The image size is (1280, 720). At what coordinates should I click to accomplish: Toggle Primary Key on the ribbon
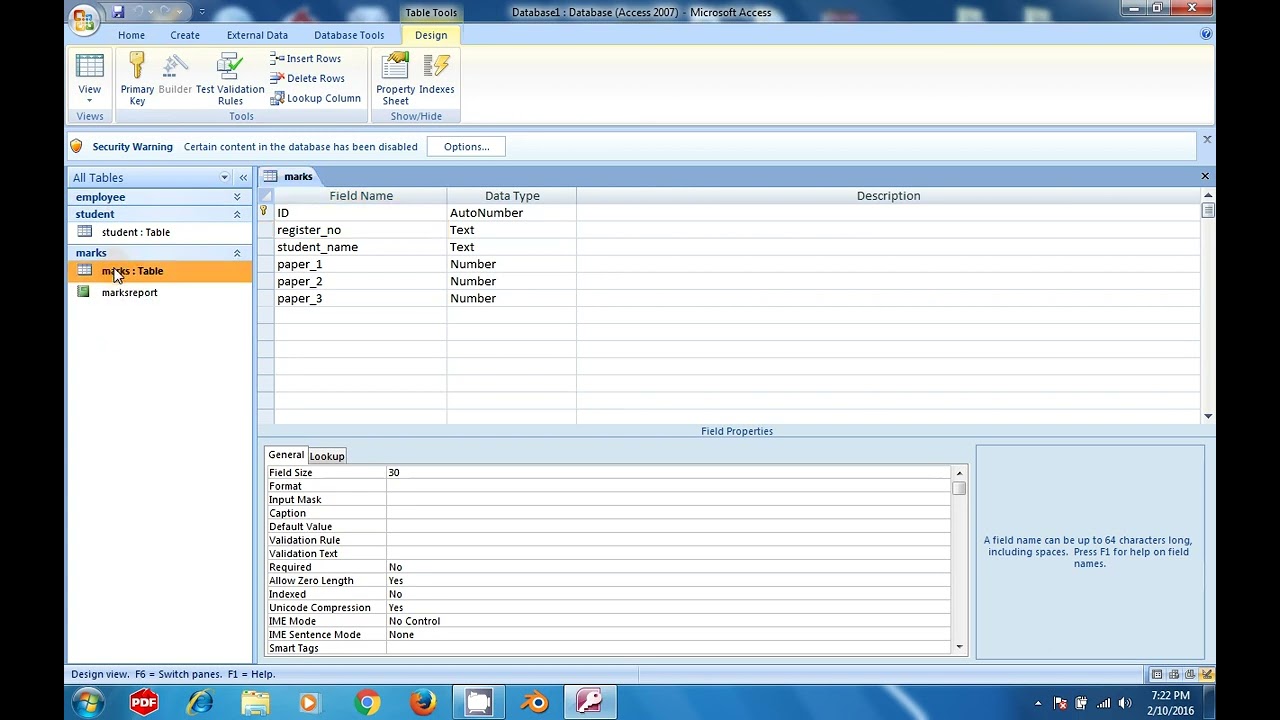click(x=137, y=80)
